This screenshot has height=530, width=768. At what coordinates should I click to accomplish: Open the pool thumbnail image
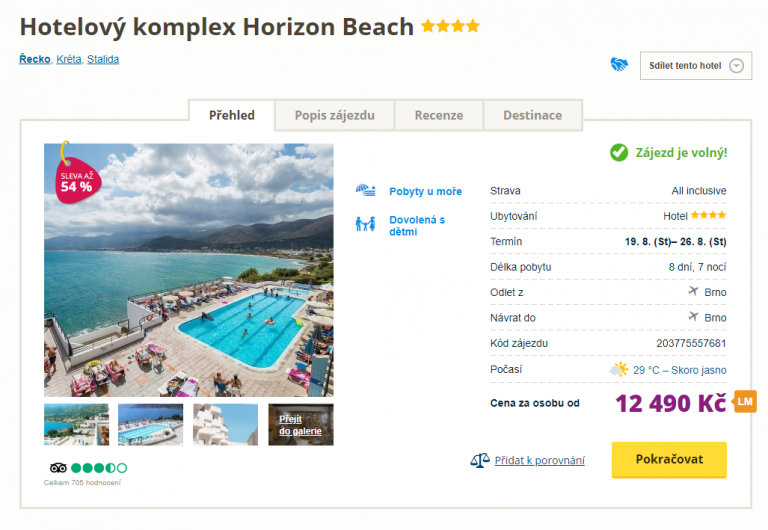151,424
